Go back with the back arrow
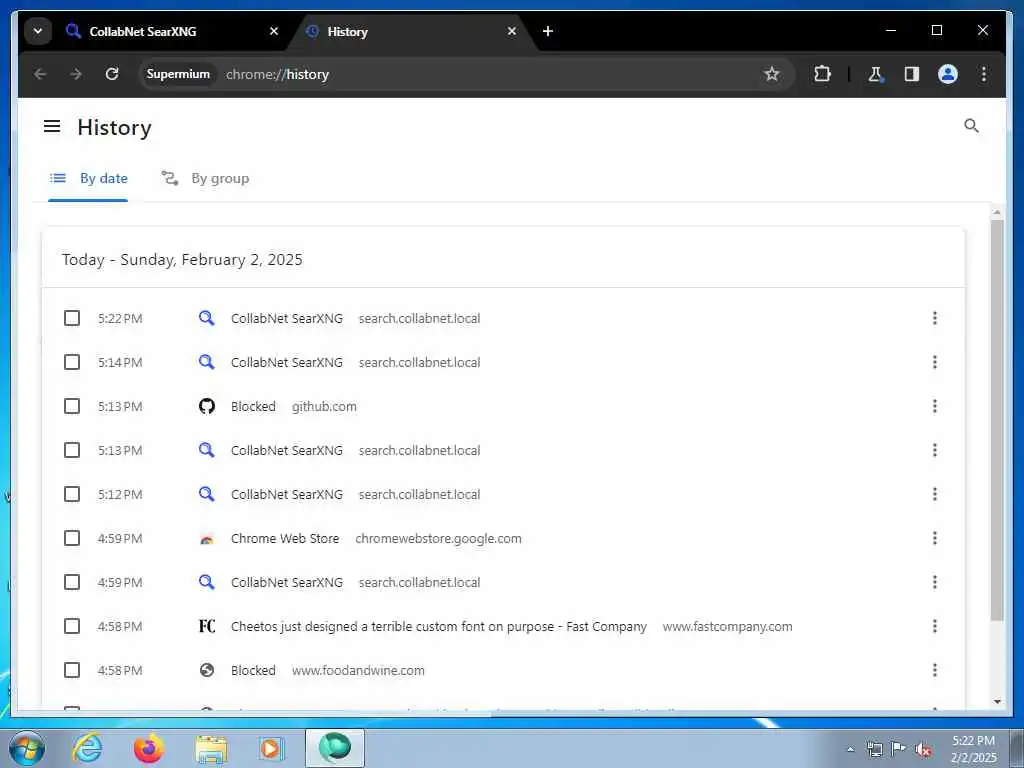This screenshot has width=1024, height=768. tap(40, 74)
